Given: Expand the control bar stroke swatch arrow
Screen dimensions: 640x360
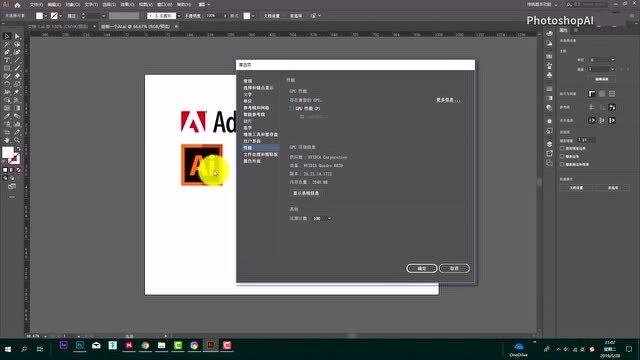Looking at the screenshot, I should click(x=60, y=16).
